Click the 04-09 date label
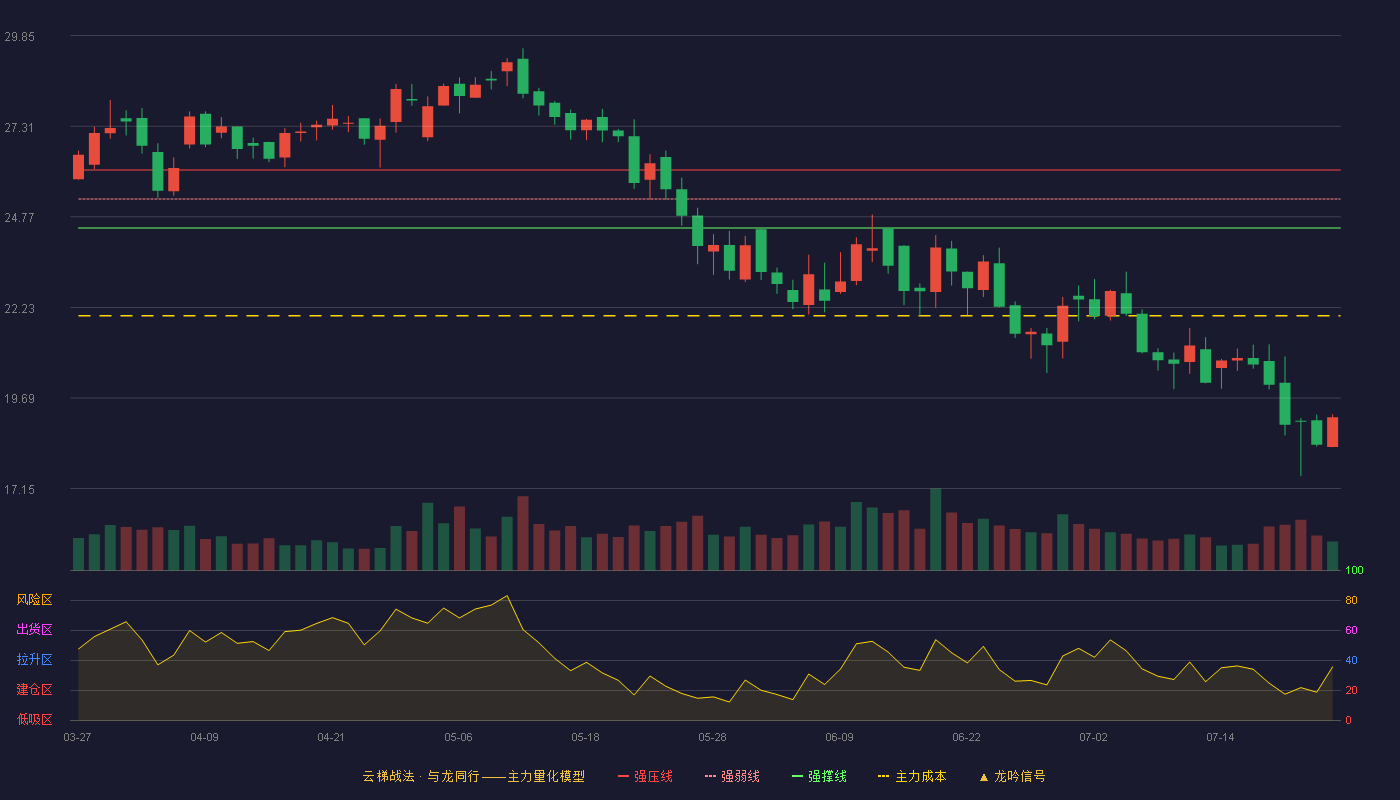The height and width of the screenshot is (800, 1400). tap(204, 737)
